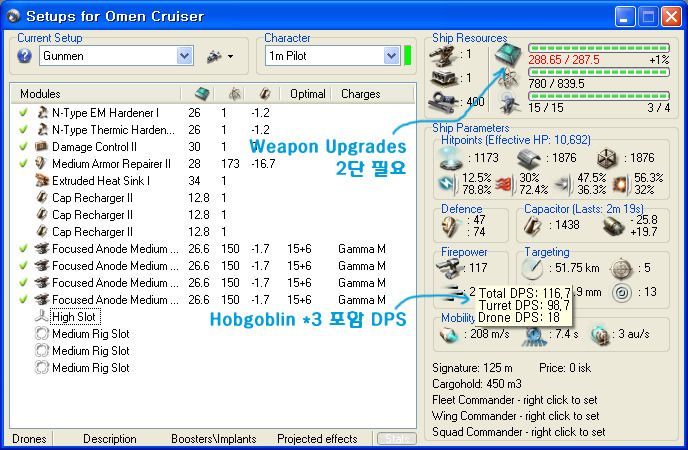The width and height of the screenshot is (688, 450).
Task: Toggle the Damage Control II checkmark
Action: 23,146
